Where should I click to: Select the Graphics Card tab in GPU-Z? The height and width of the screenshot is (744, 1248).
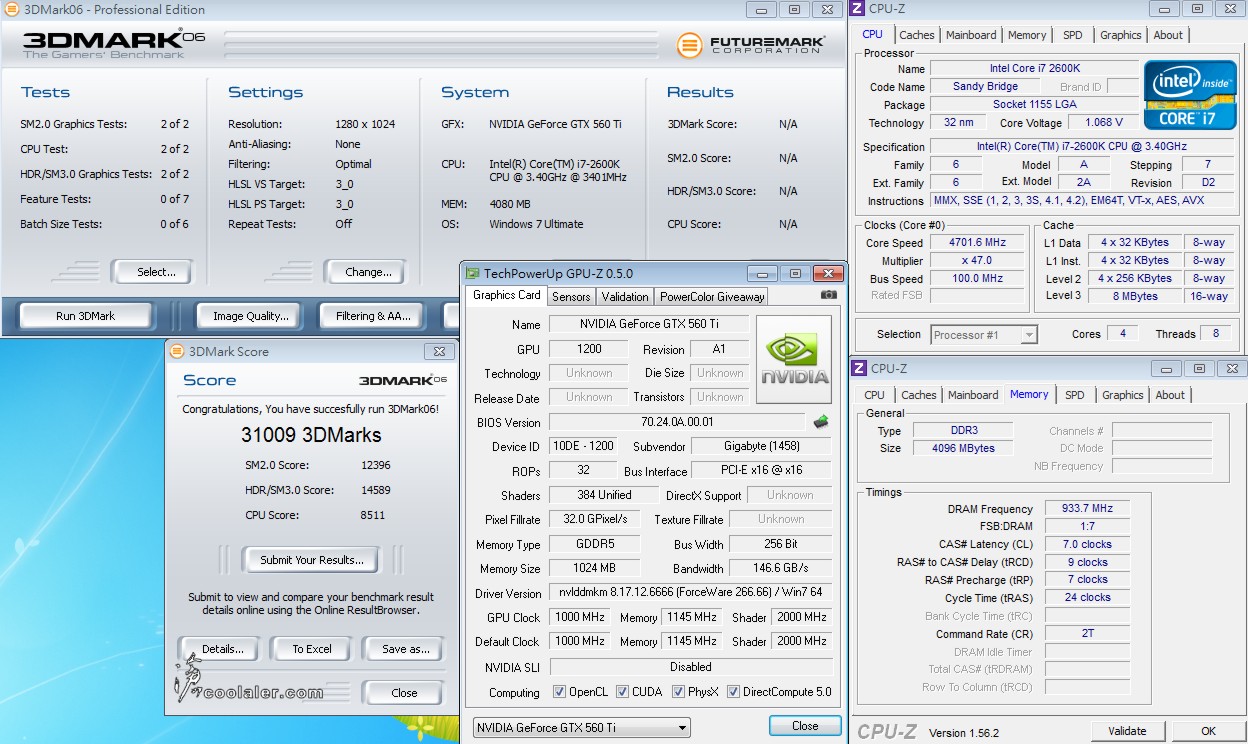point(506,295)
